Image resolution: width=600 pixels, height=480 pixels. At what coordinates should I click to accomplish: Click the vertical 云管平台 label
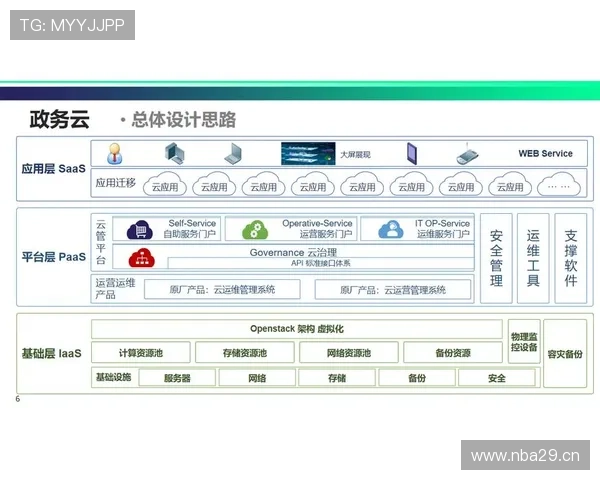point(101,242)
